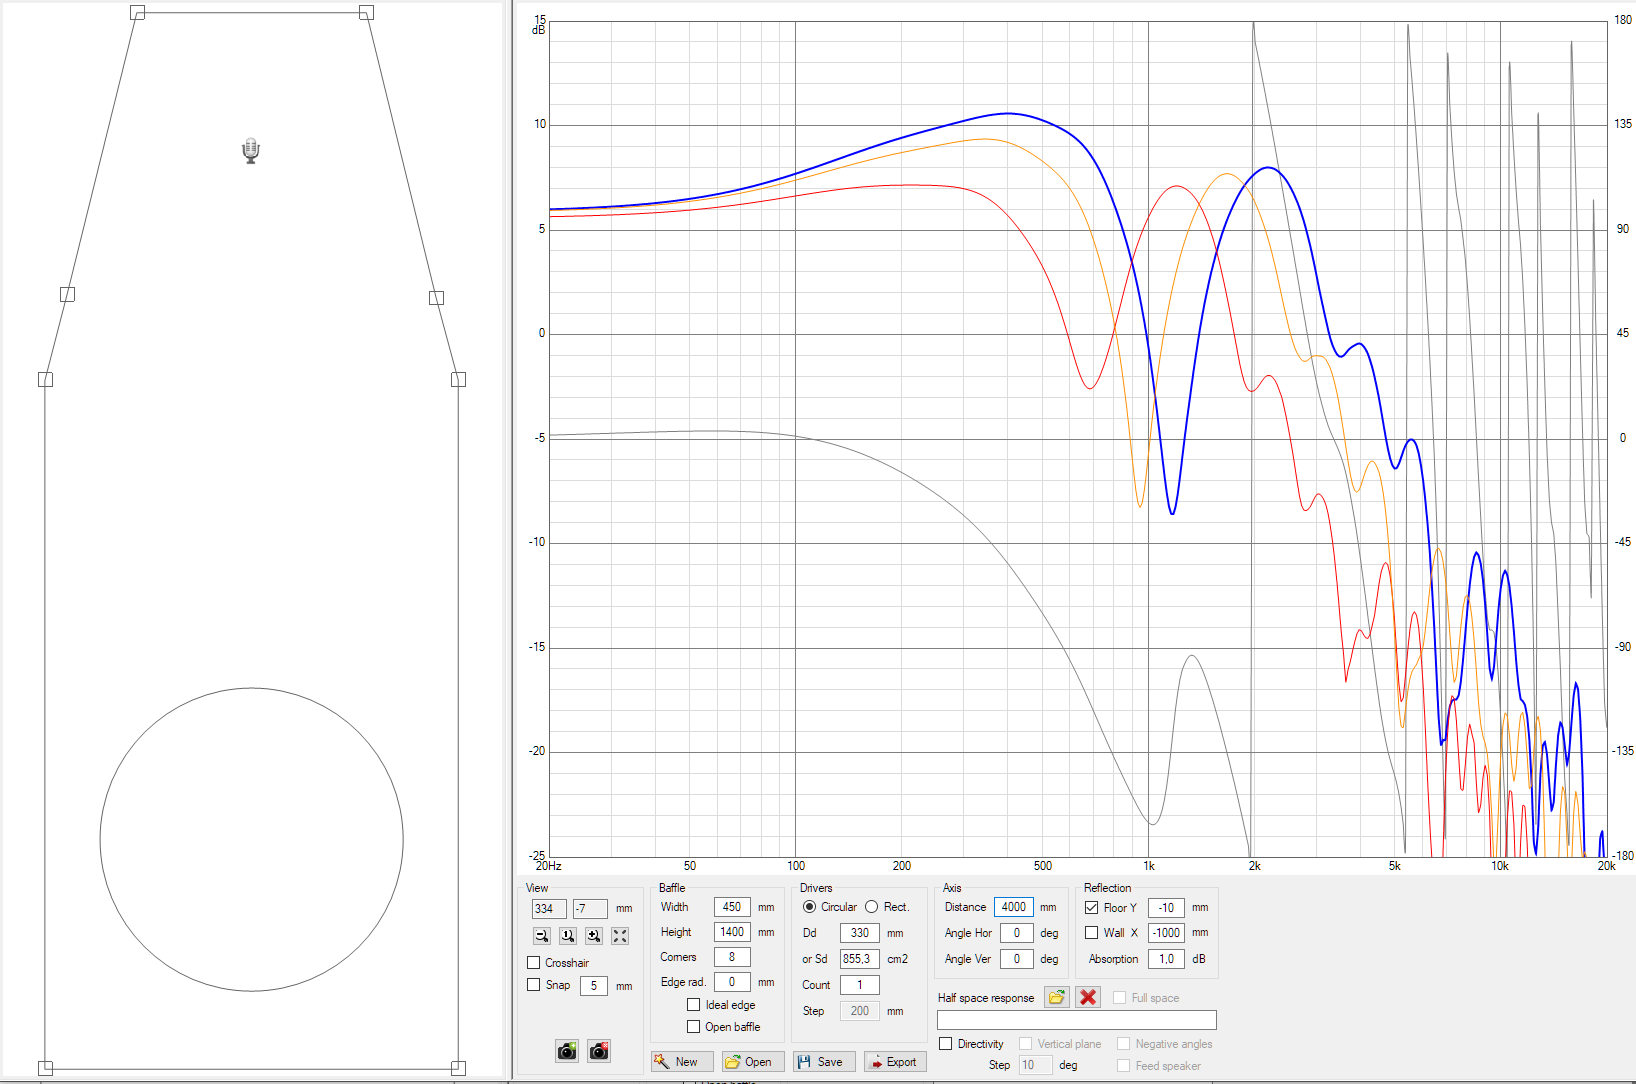Screen dimensions: 1636x1084
Task: Open a half space response file
Action: coord(1056,997)
